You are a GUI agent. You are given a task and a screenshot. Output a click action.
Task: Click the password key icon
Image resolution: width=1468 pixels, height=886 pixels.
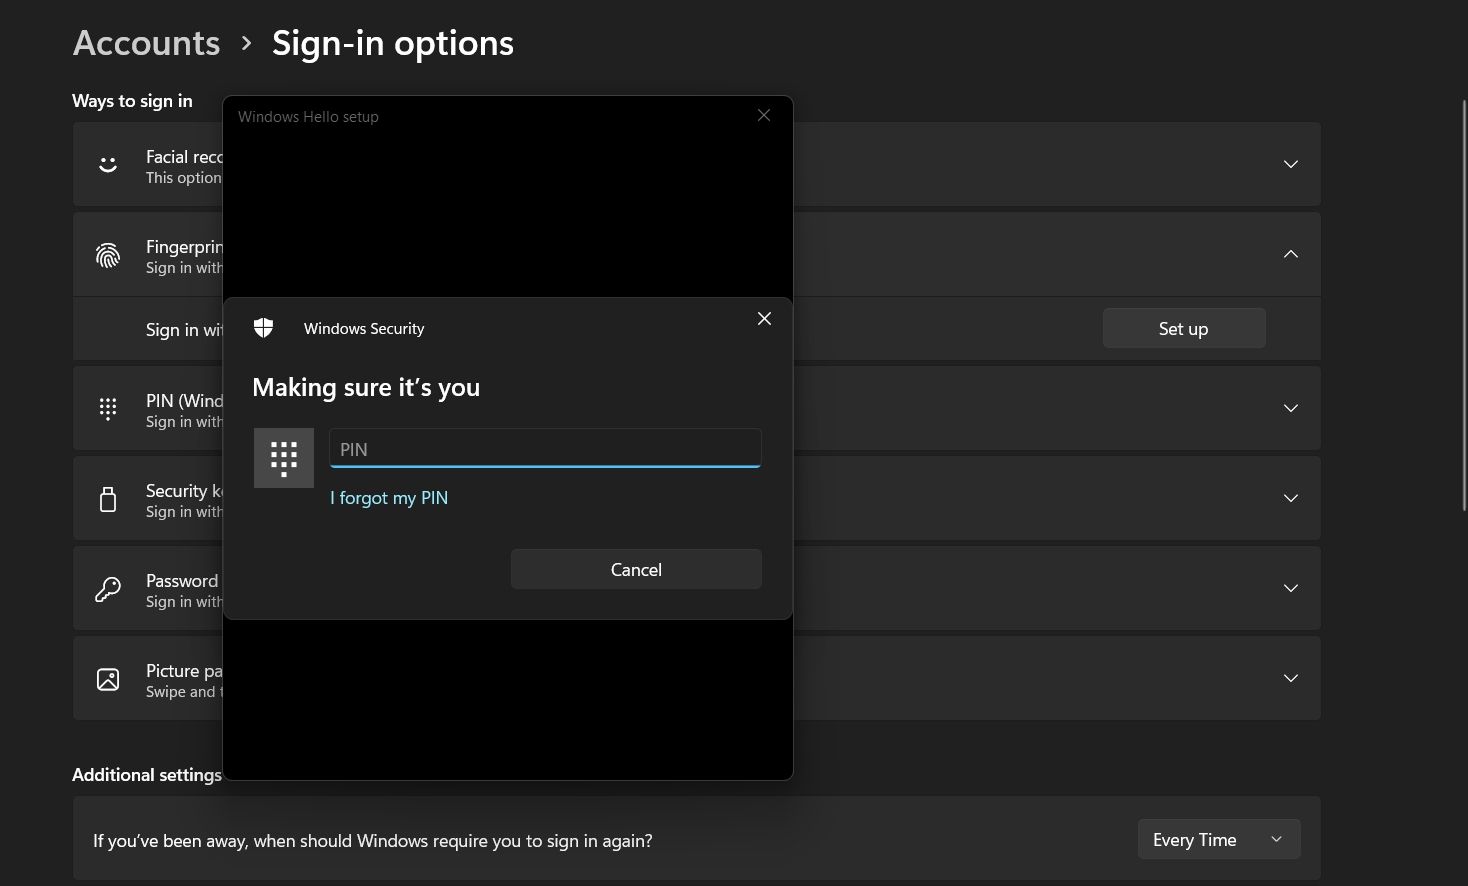108,589
